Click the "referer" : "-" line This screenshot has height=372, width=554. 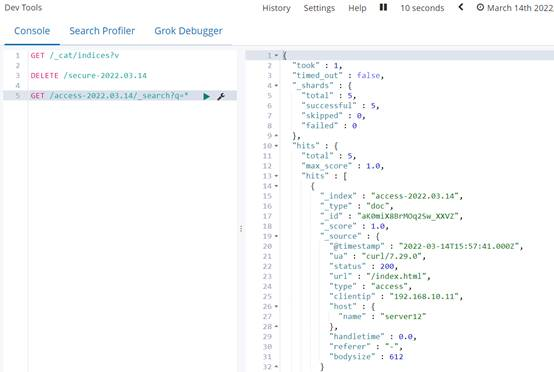pos(366,347)
